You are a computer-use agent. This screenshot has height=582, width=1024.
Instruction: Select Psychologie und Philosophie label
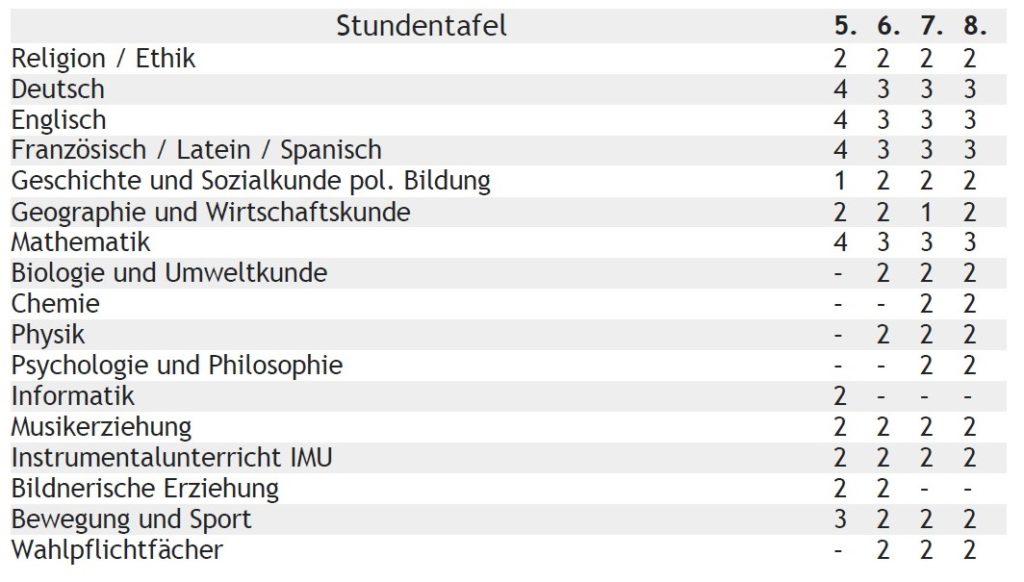(177, 366)
